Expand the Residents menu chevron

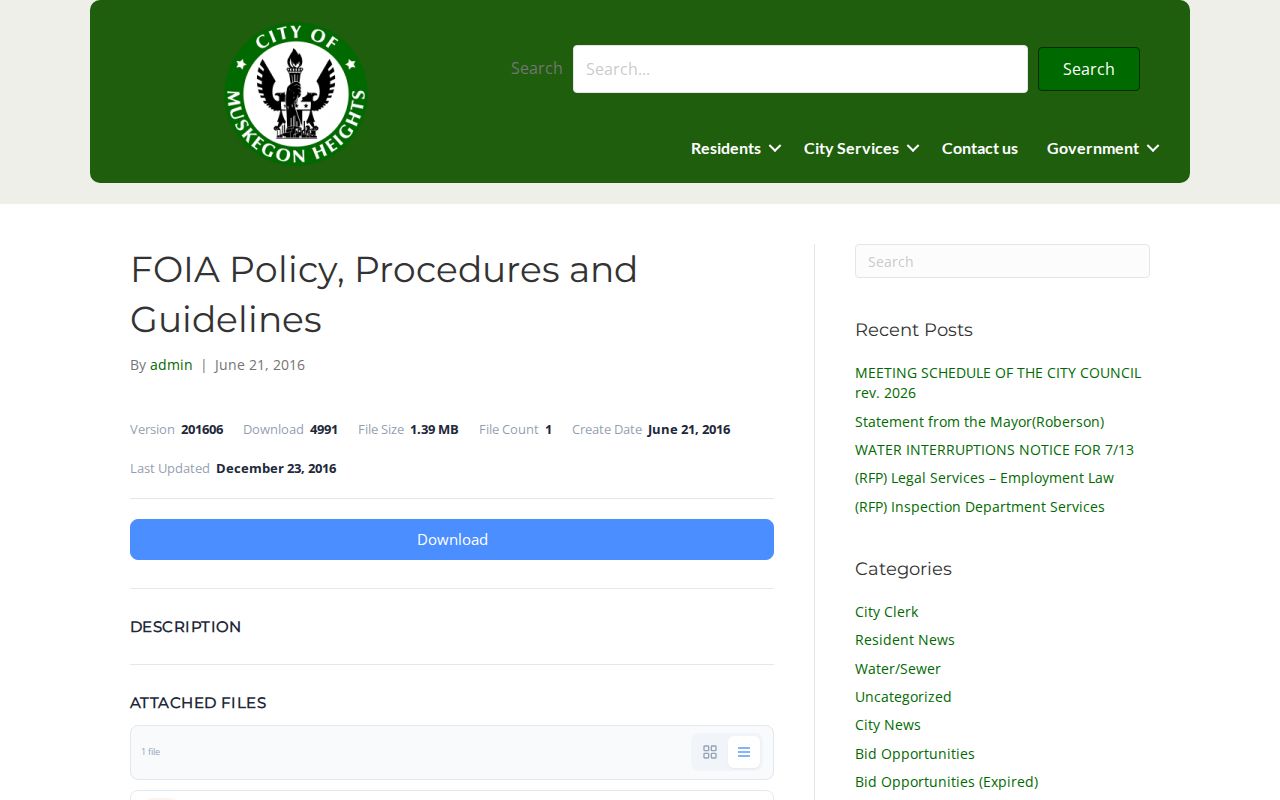775,148
